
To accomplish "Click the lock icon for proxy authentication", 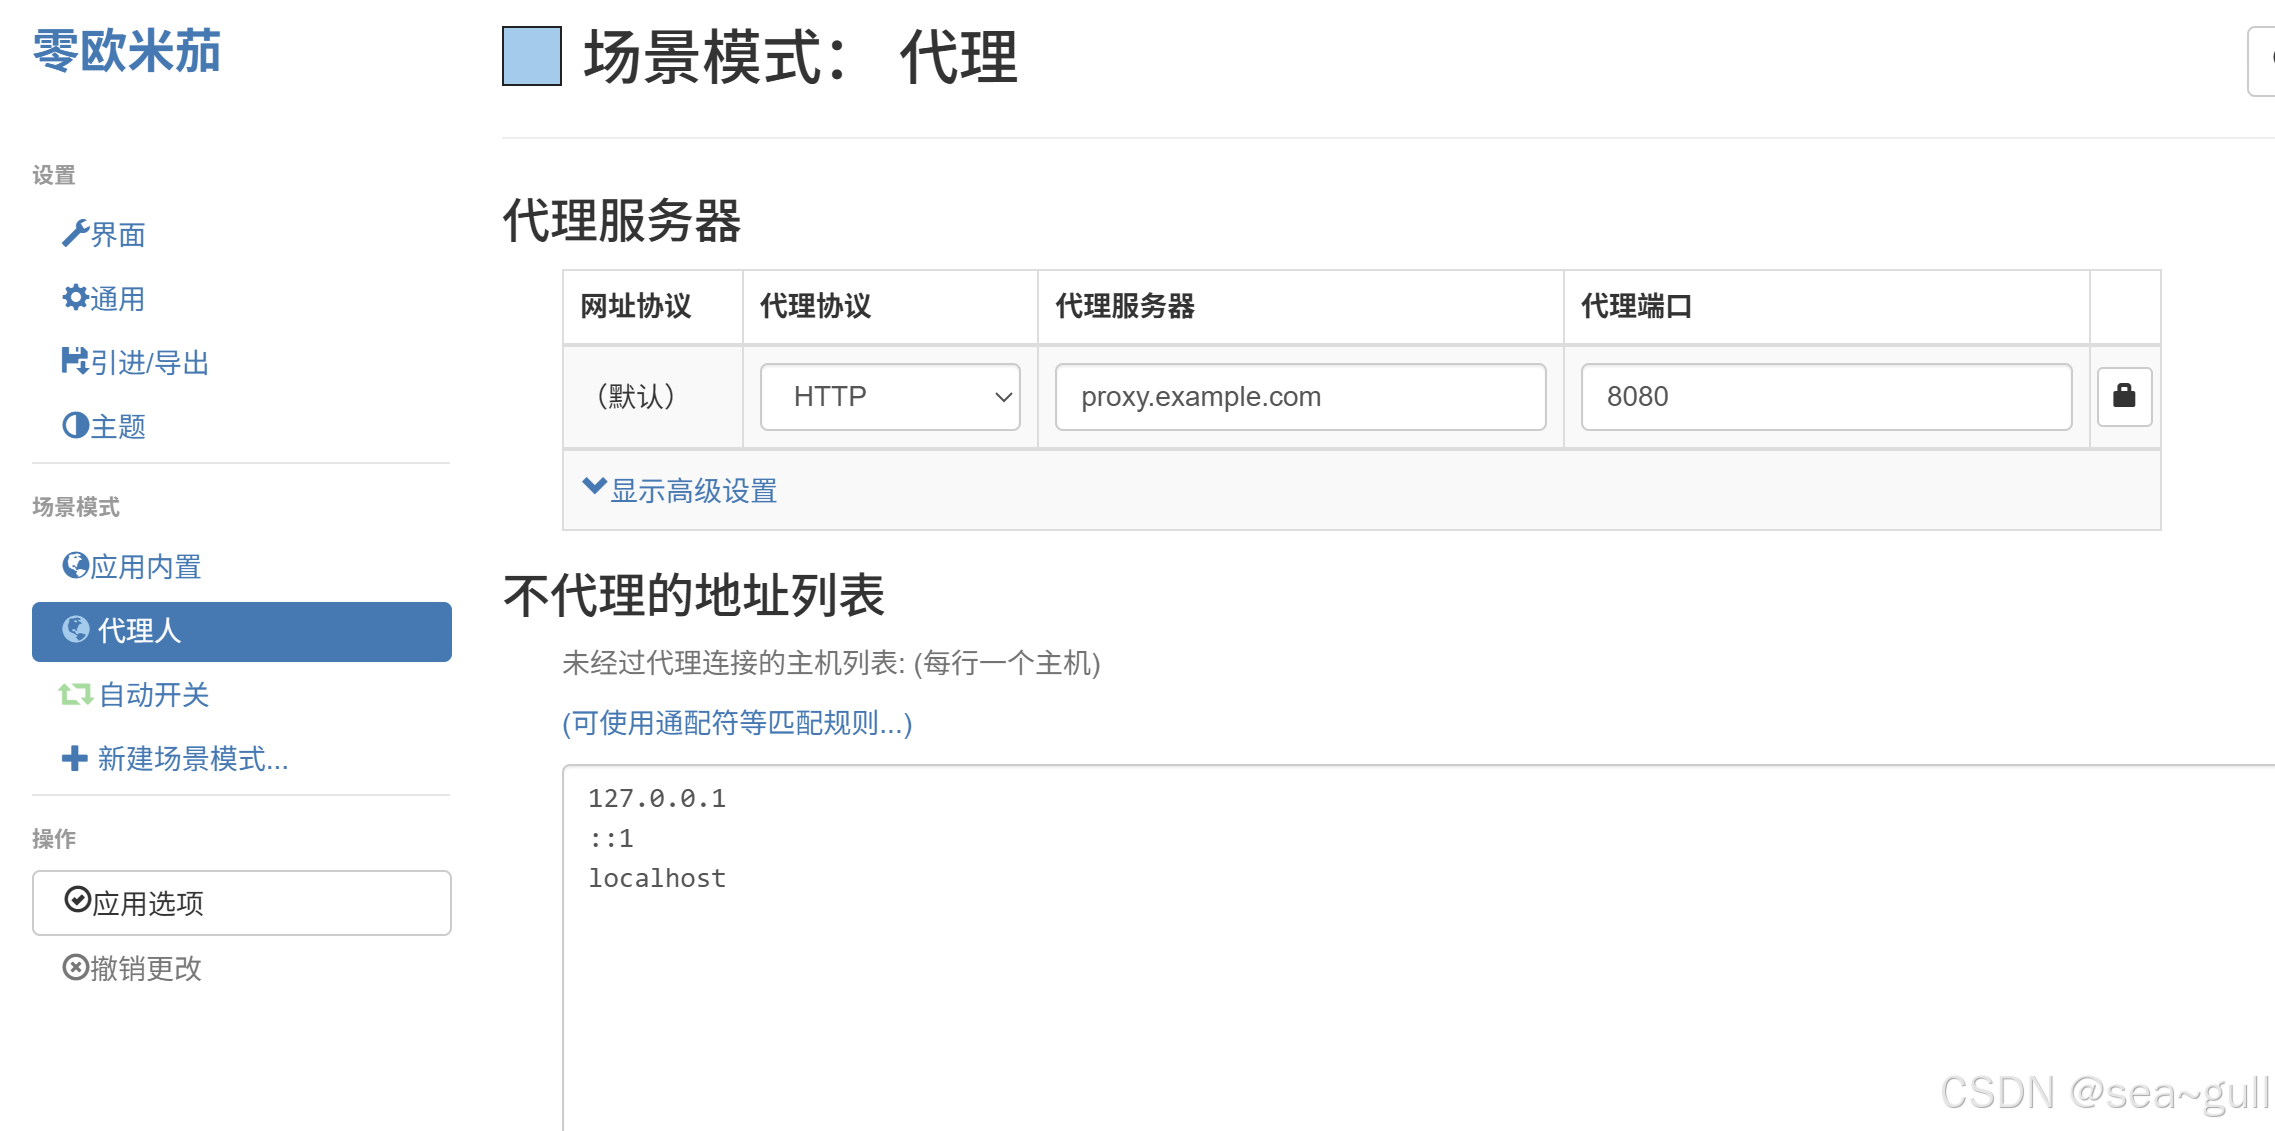I will tap(2124, 397).
